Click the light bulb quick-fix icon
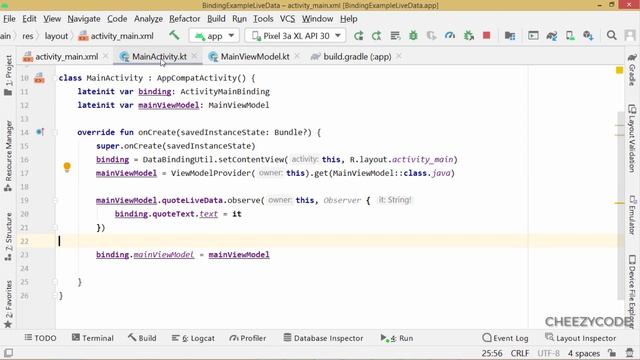Screen dimensions: 640x360 pyautogui.click(x=67, y=167)
